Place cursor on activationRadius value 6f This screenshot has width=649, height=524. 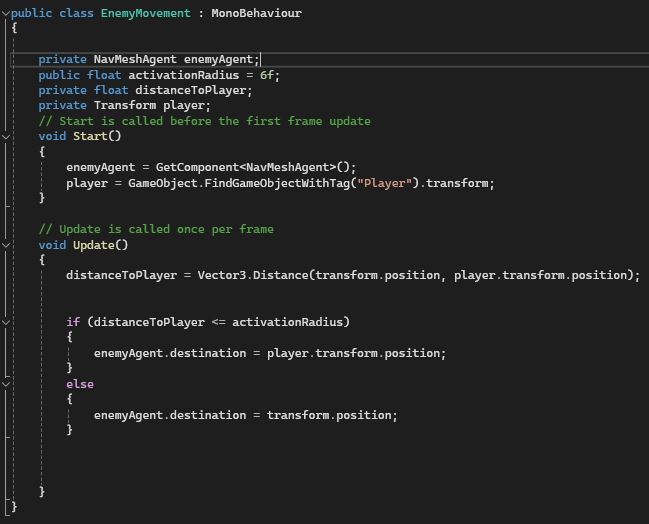point(268,75)
